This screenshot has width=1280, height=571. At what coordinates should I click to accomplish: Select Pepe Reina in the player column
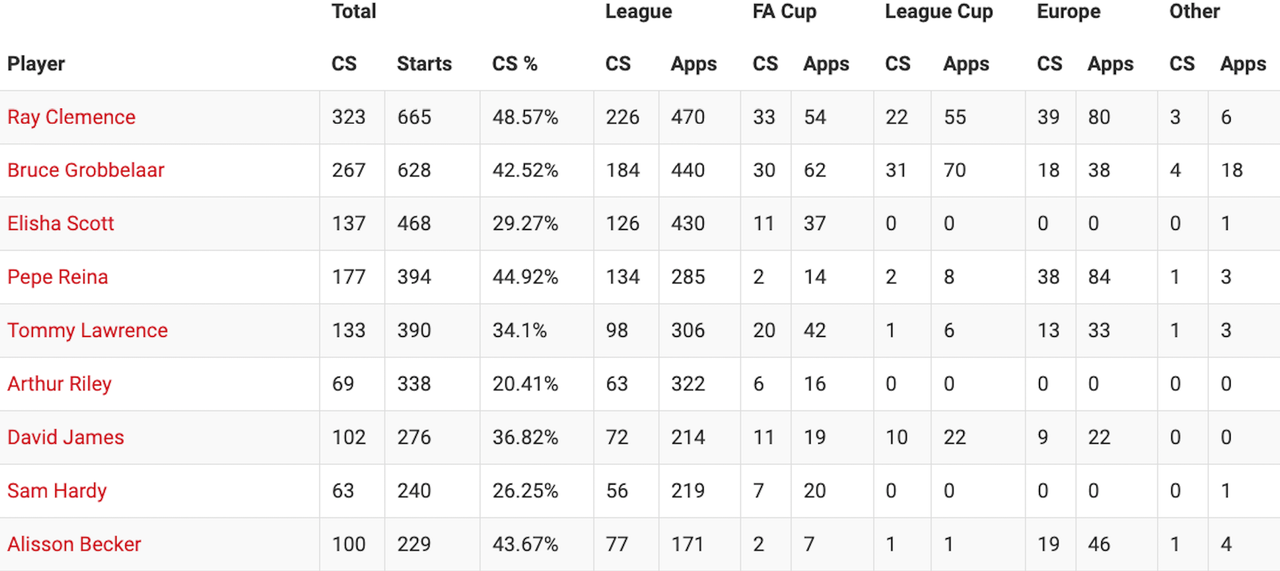57,277
